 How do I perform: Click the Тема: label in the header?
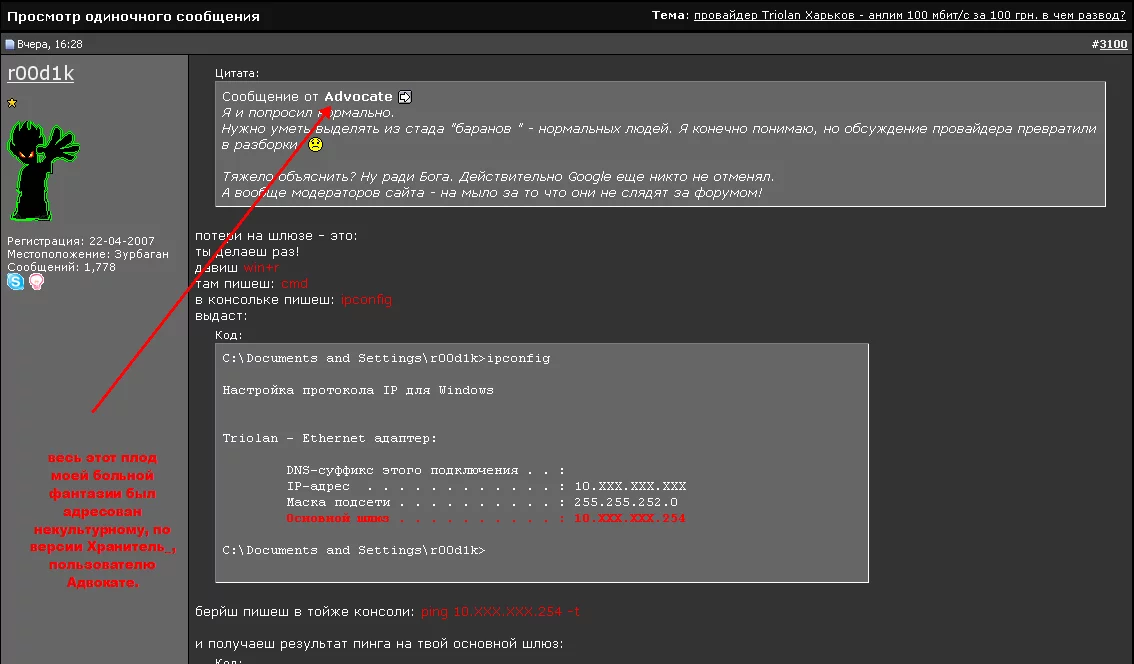point(670,15)
